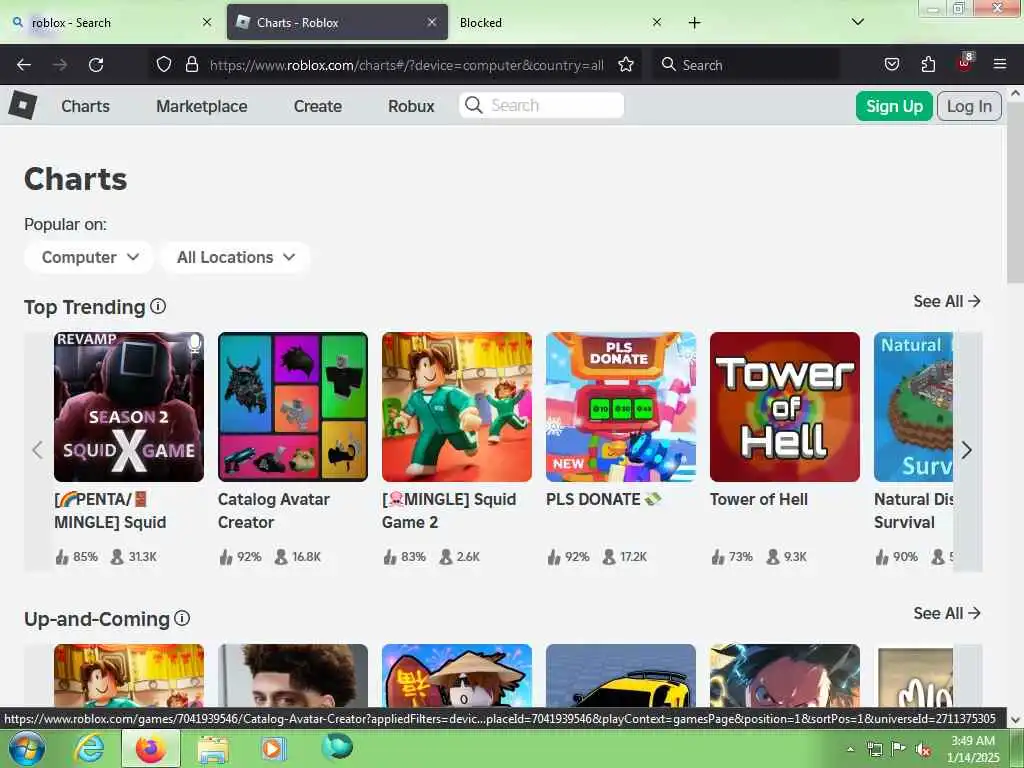Bookmark this page with the star icon
This screenshot has height=768, width=1024.
[x=626, y=65]
